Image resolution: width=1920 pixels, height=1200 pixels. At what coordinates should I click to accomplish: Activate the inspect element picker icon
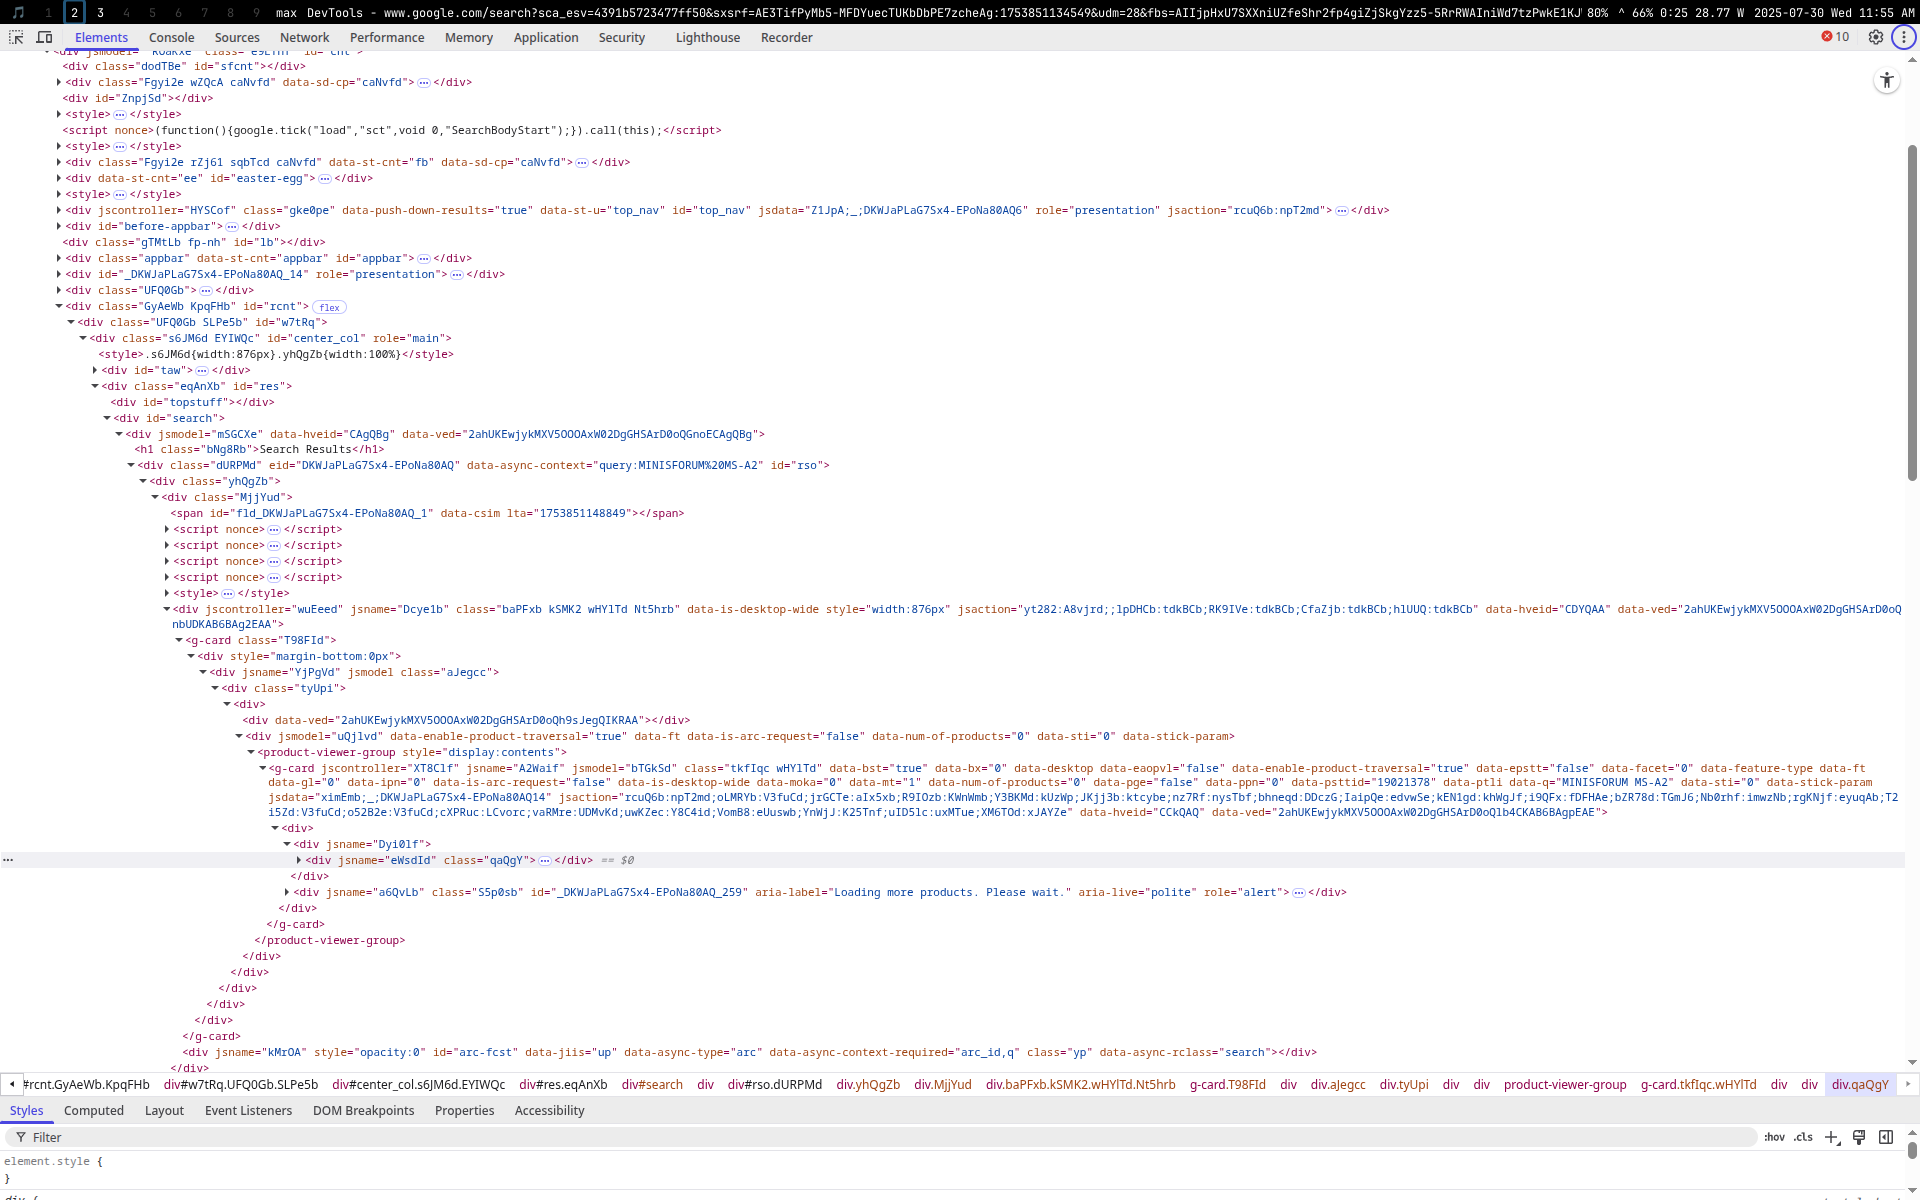[16, 37]
